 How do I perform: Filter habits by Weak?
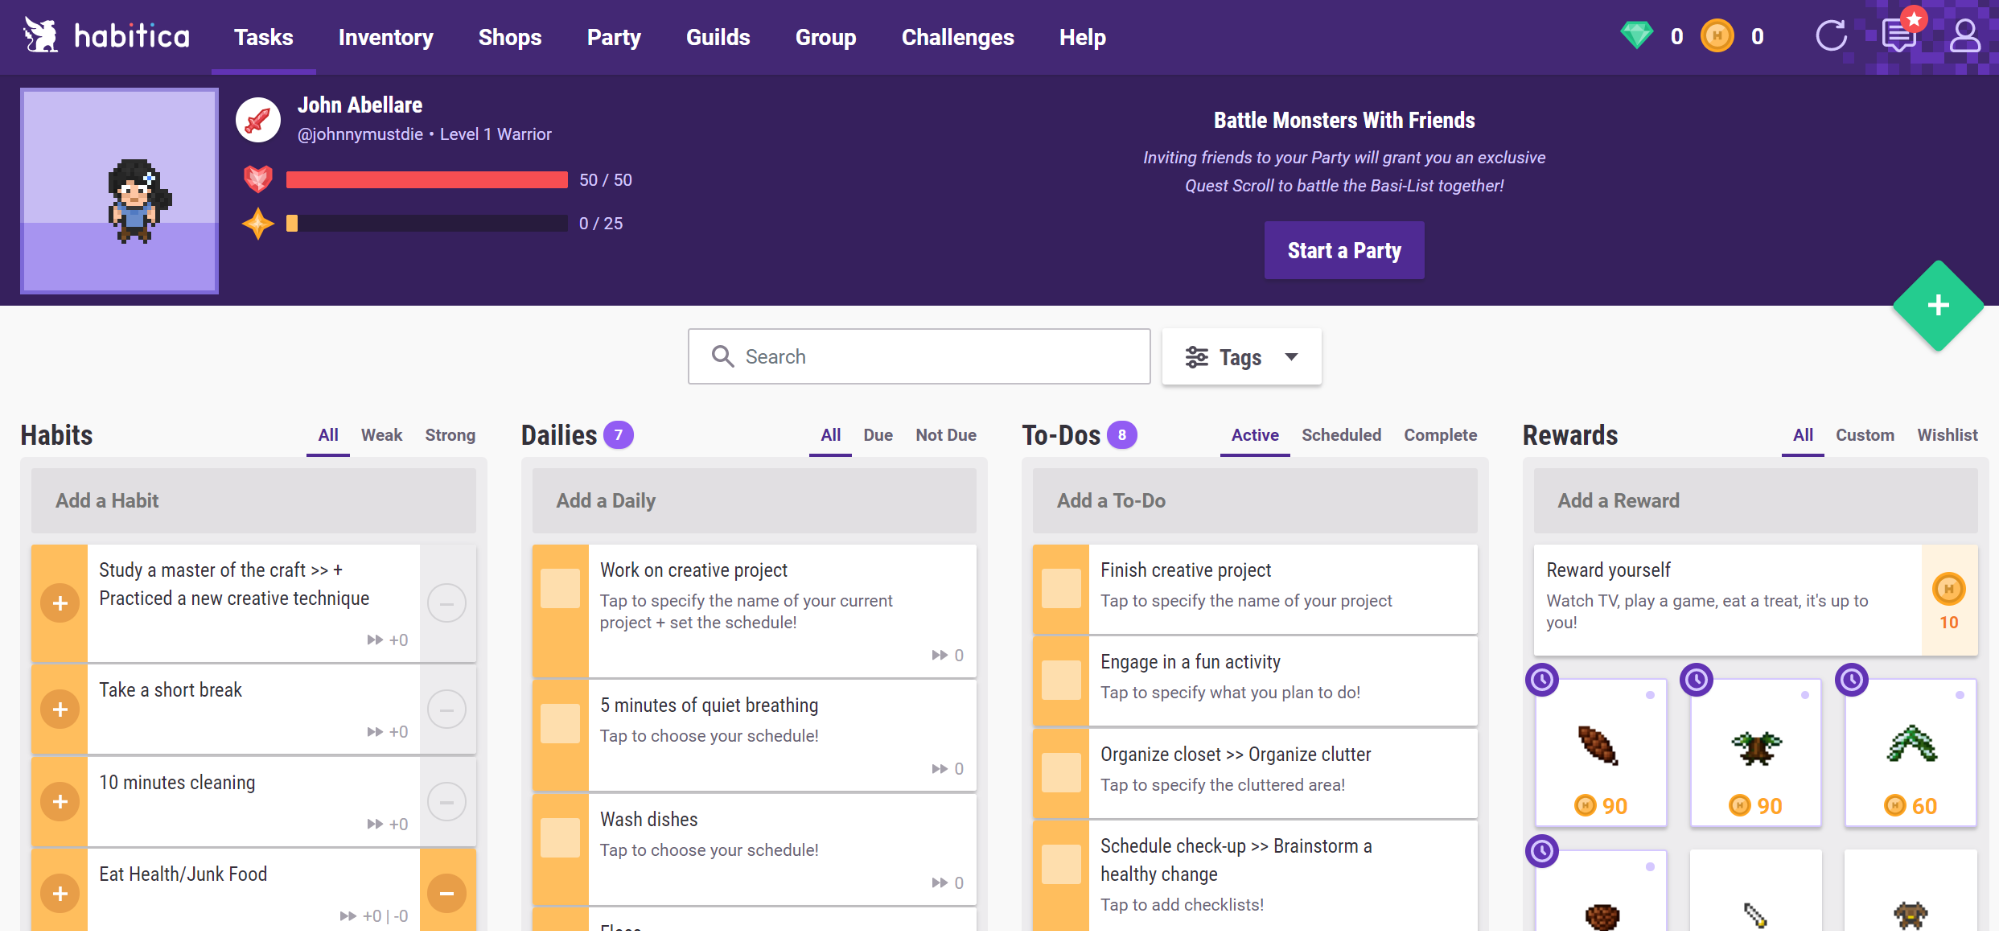coord(382,435)
